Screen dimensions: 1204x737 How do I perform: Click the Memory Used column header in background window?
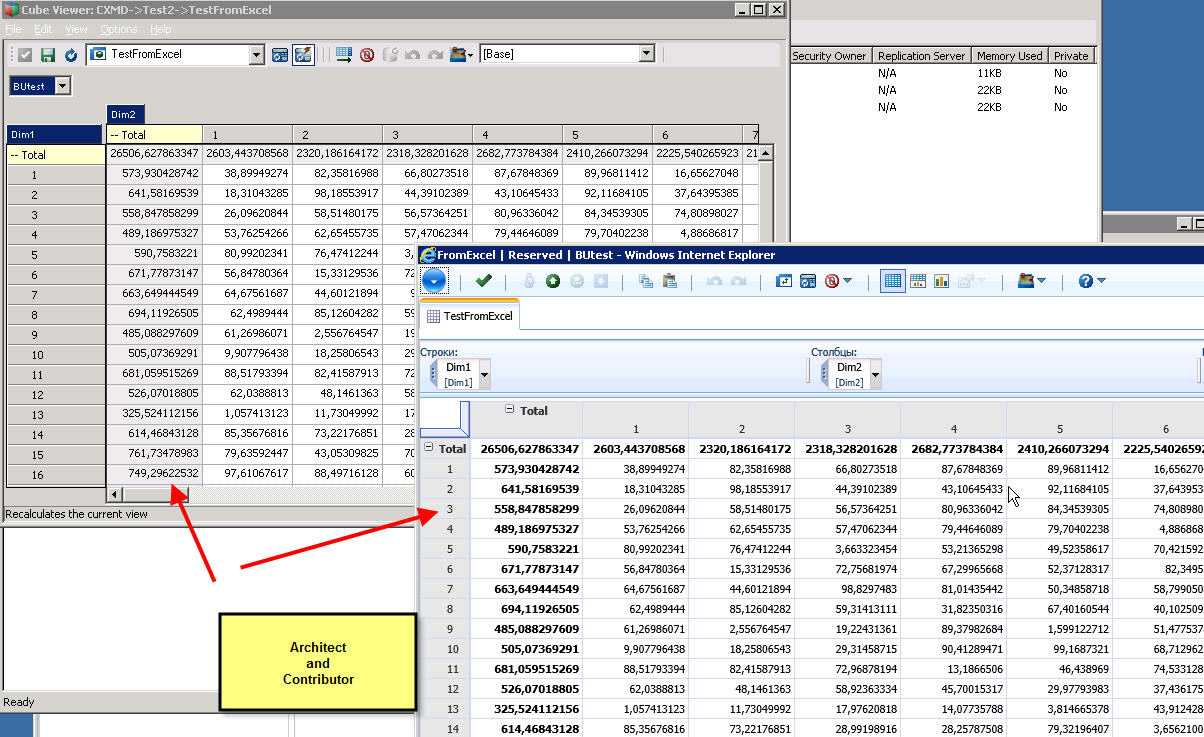(x=1009, y=56)
